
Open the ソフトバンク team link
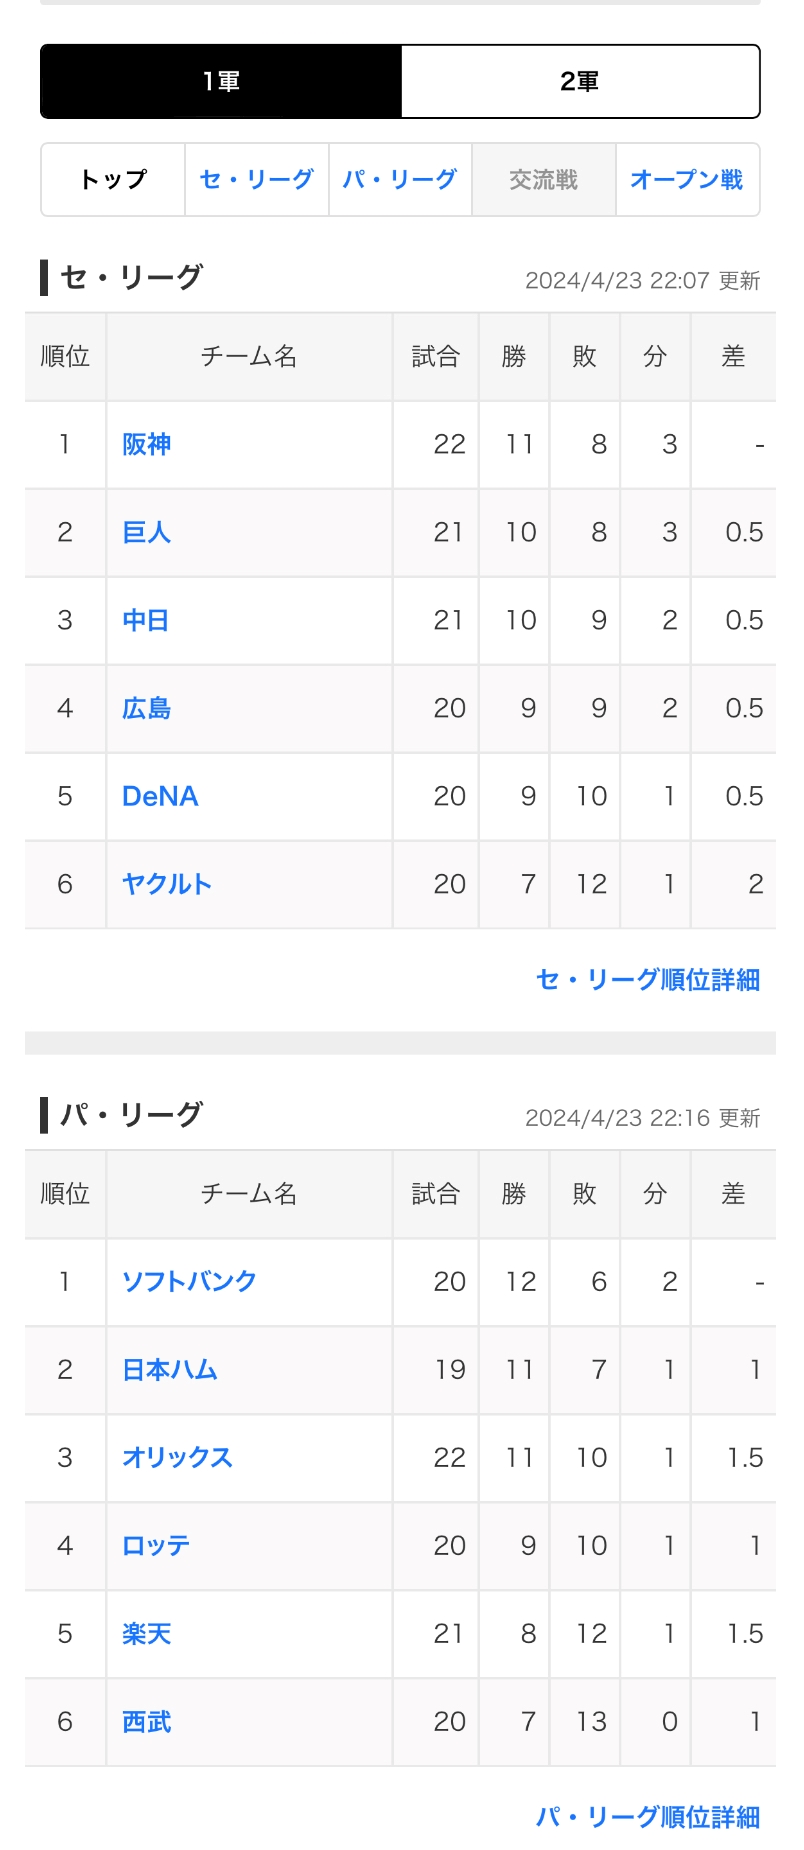pos(189,1281)
